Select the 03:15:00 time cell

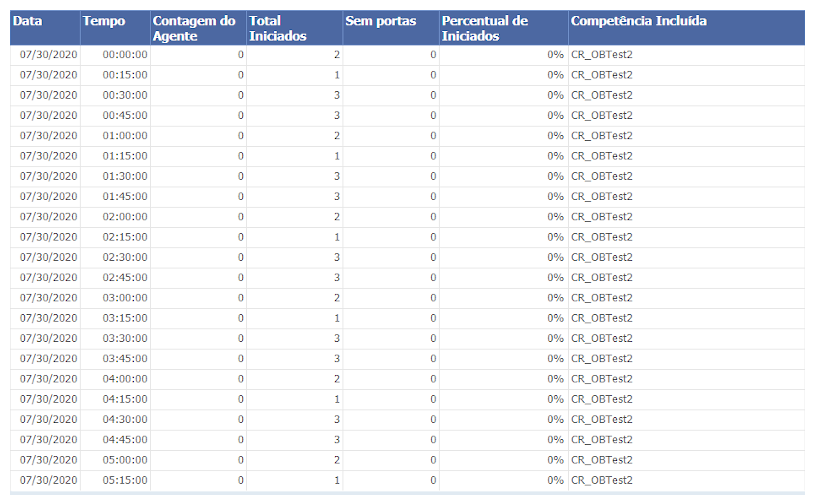coord(116,319)
